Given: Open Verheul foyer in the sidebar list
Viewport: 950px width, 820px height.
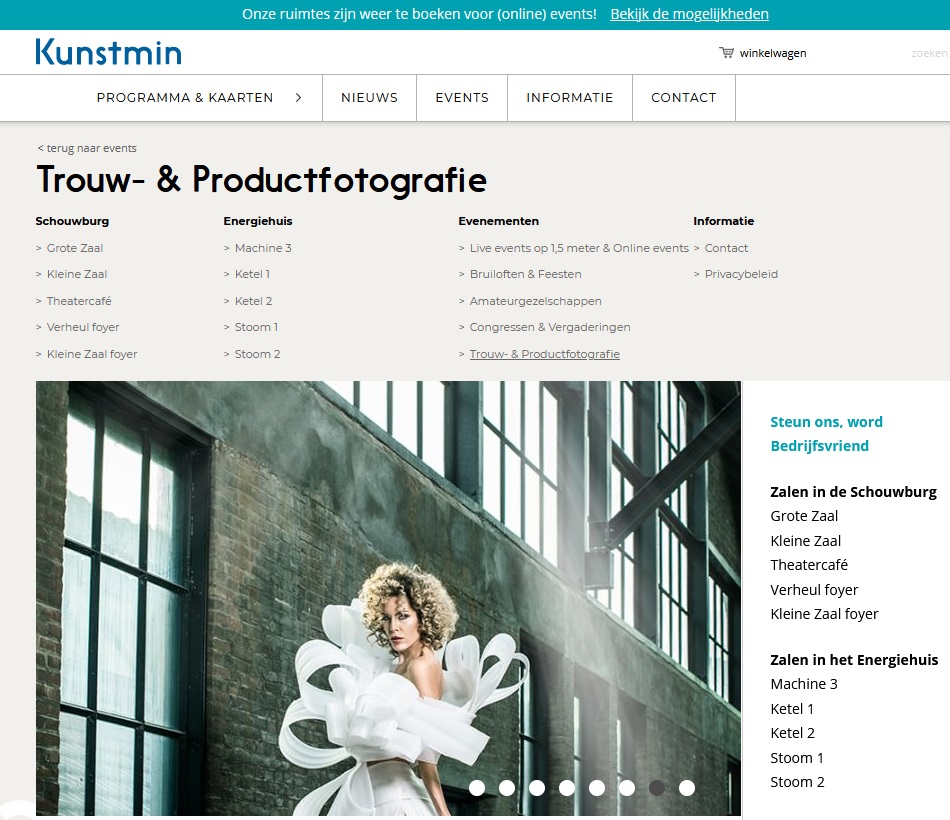Looking at the screenshot, I should point(814,590).
